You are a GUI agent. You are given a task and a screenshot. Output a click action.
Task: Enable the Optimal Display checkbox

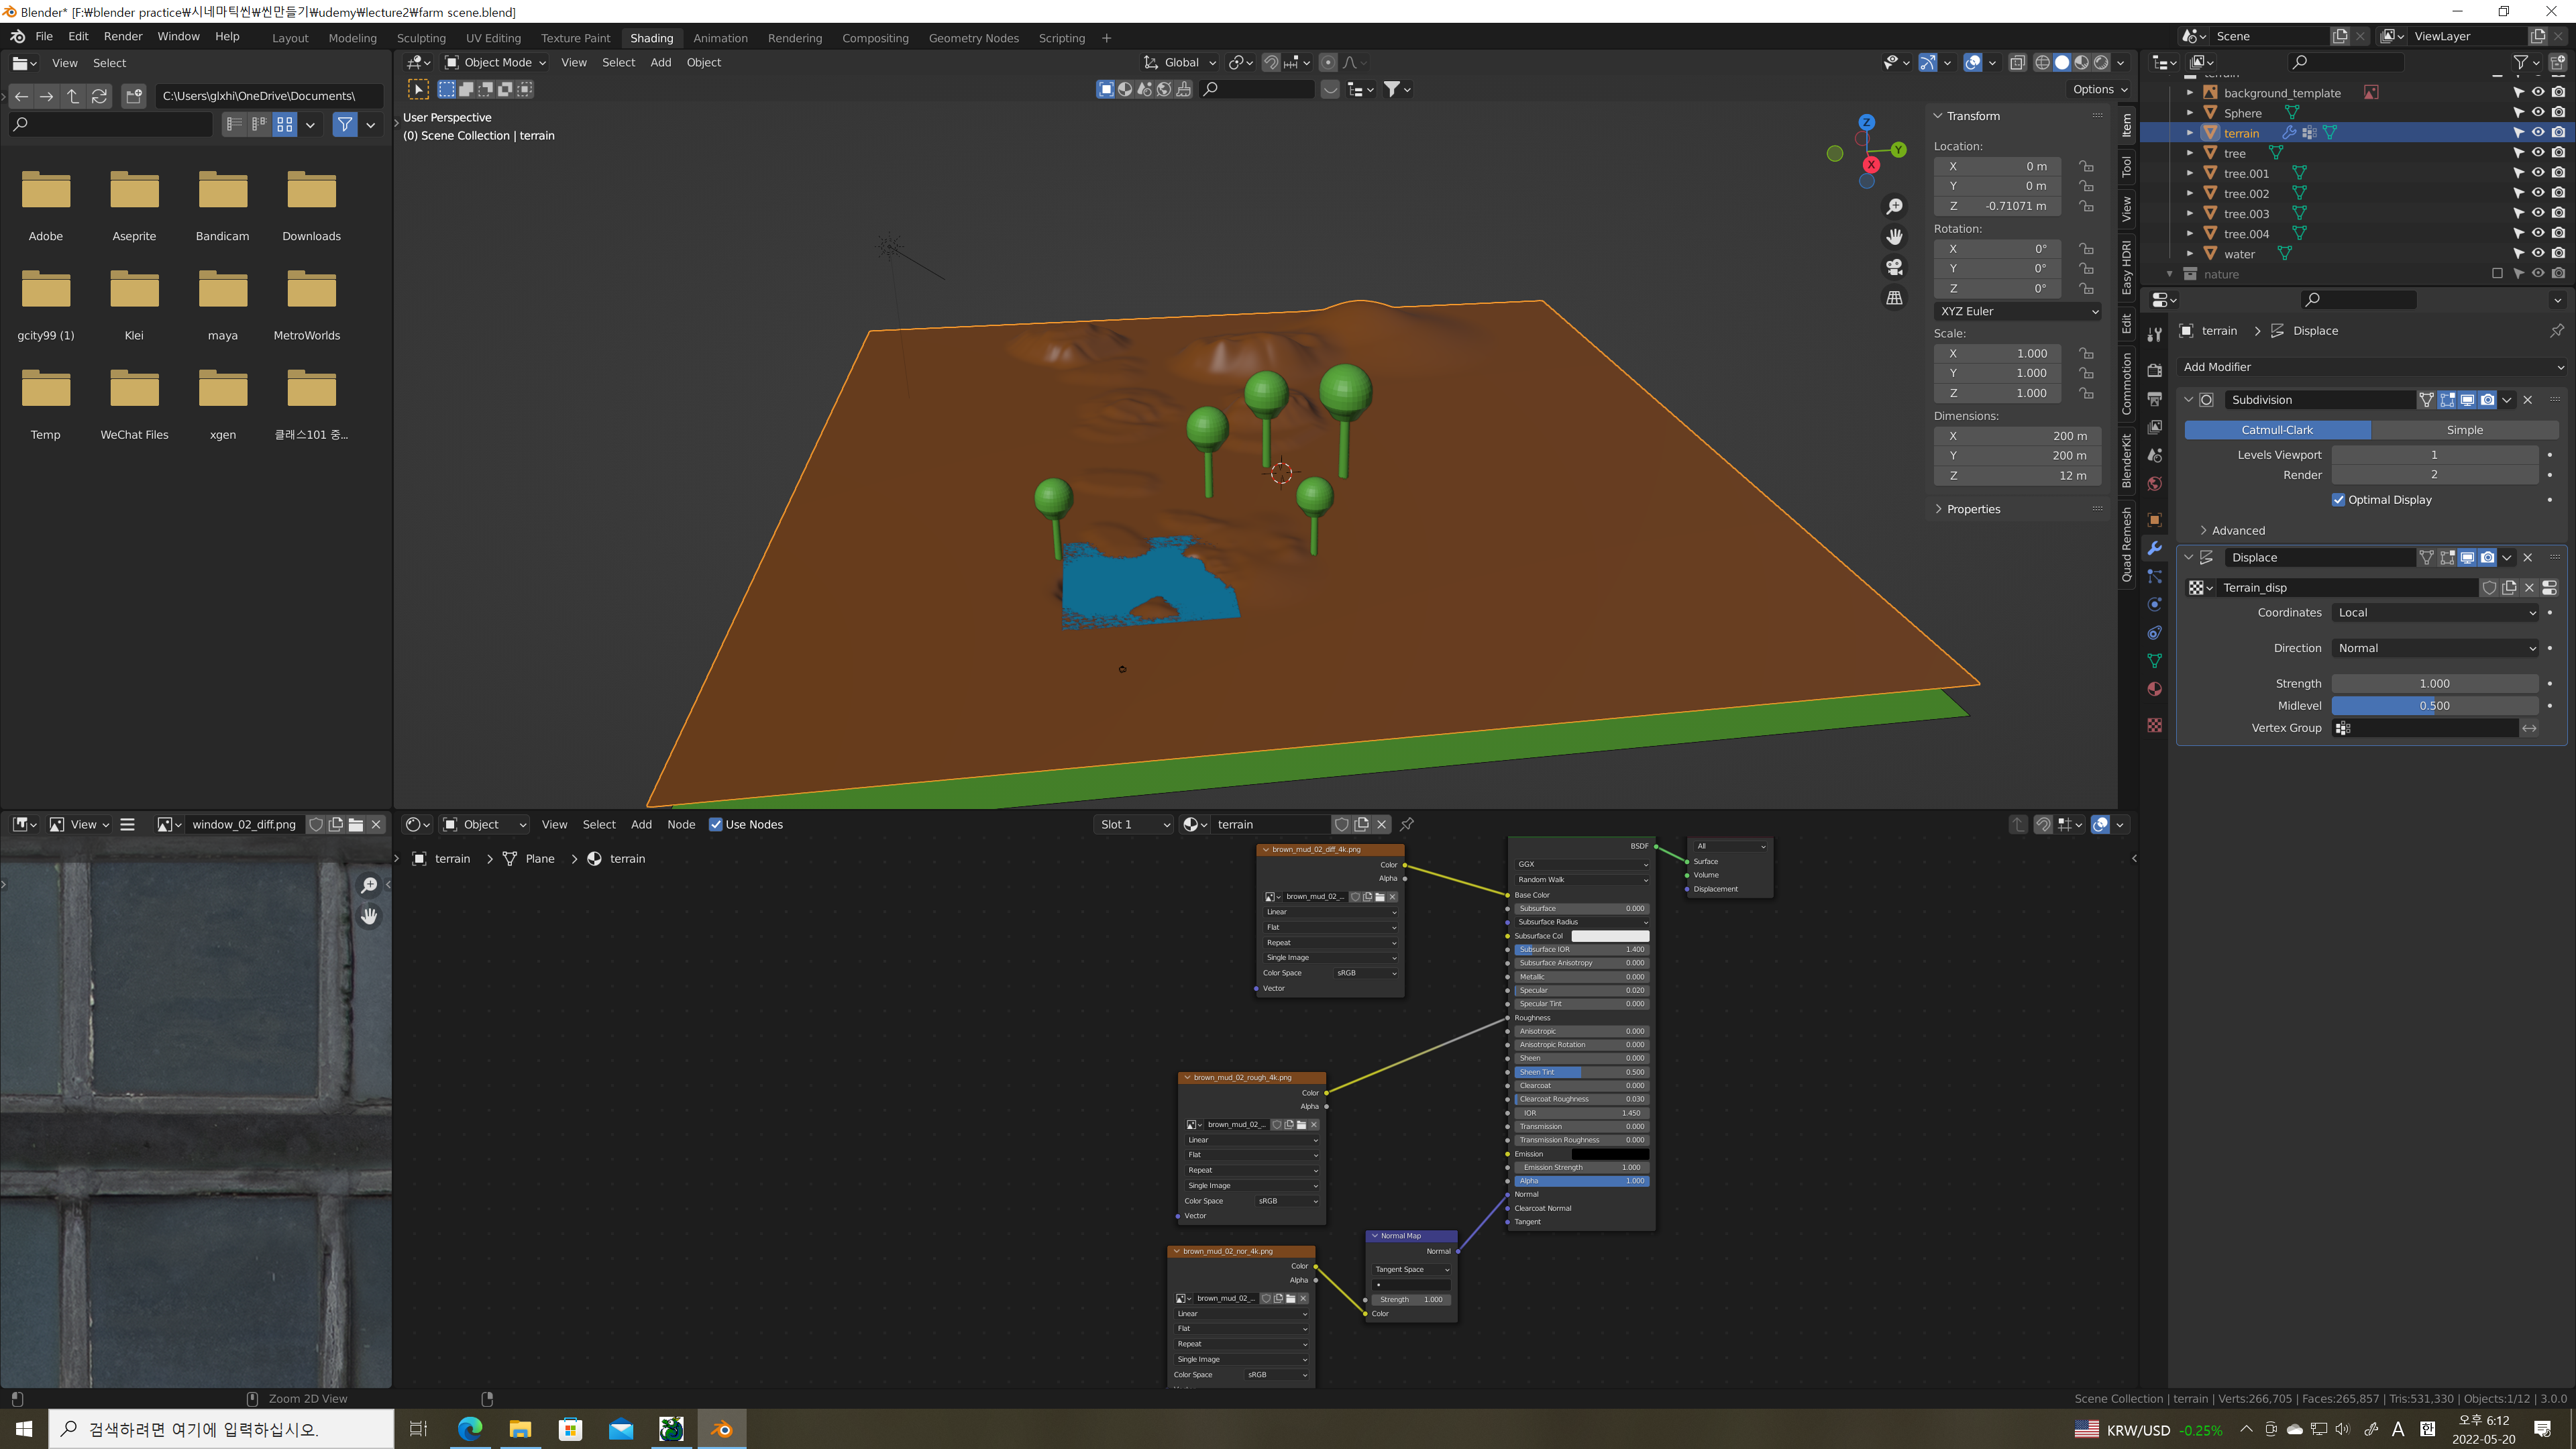2338,500
